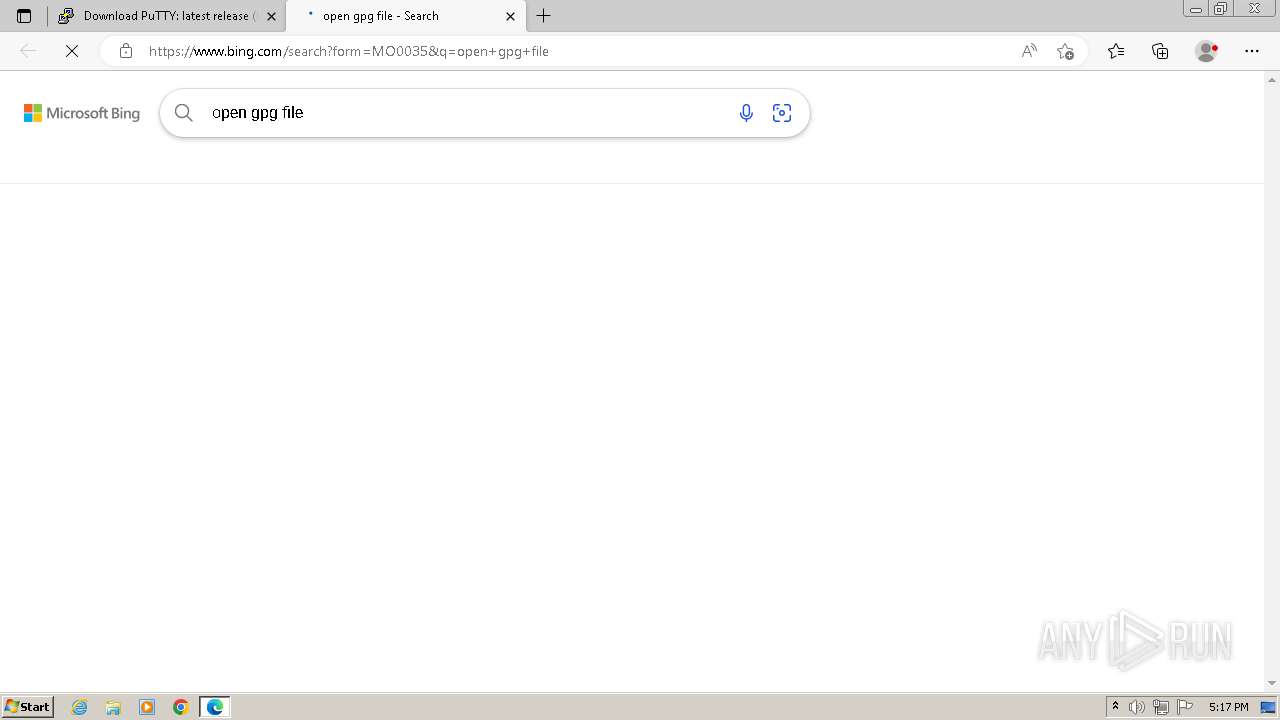Click the scrollbar up arrow
This screenshot has height=720, width=1280.
pos(1272,78)
